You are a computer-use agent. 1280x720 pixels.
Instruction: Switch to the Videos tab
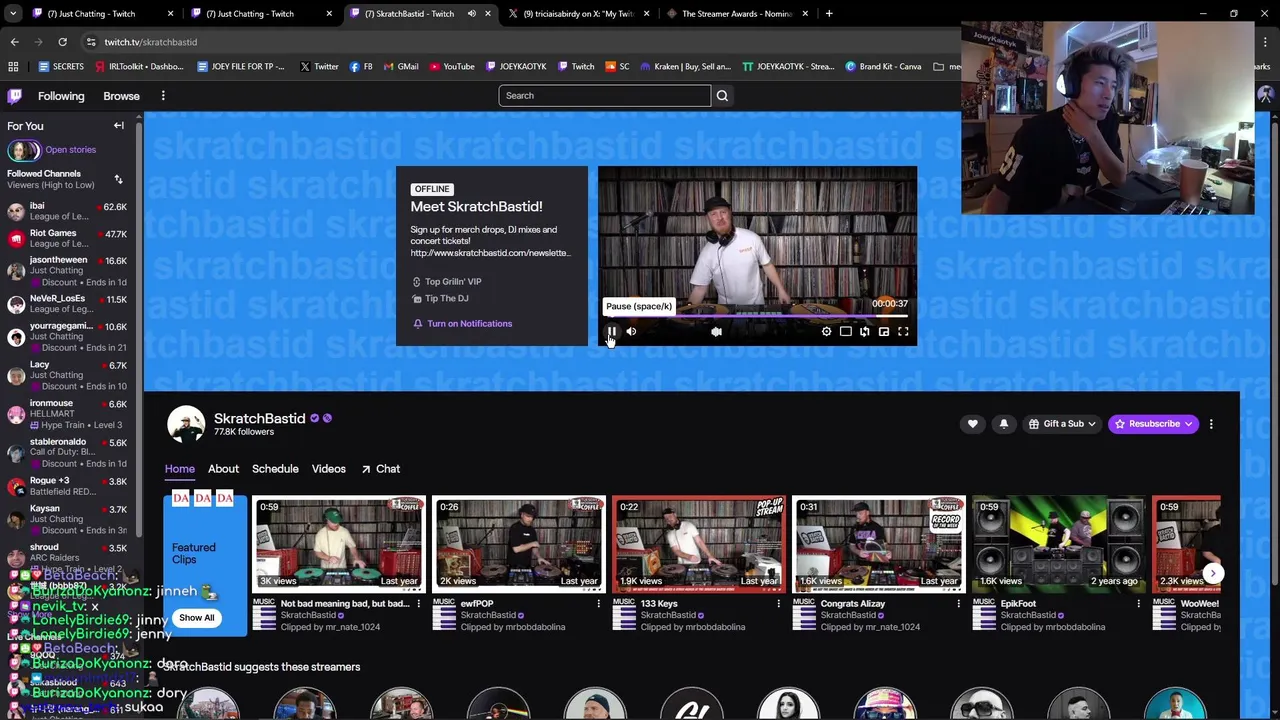pos(328,469)
